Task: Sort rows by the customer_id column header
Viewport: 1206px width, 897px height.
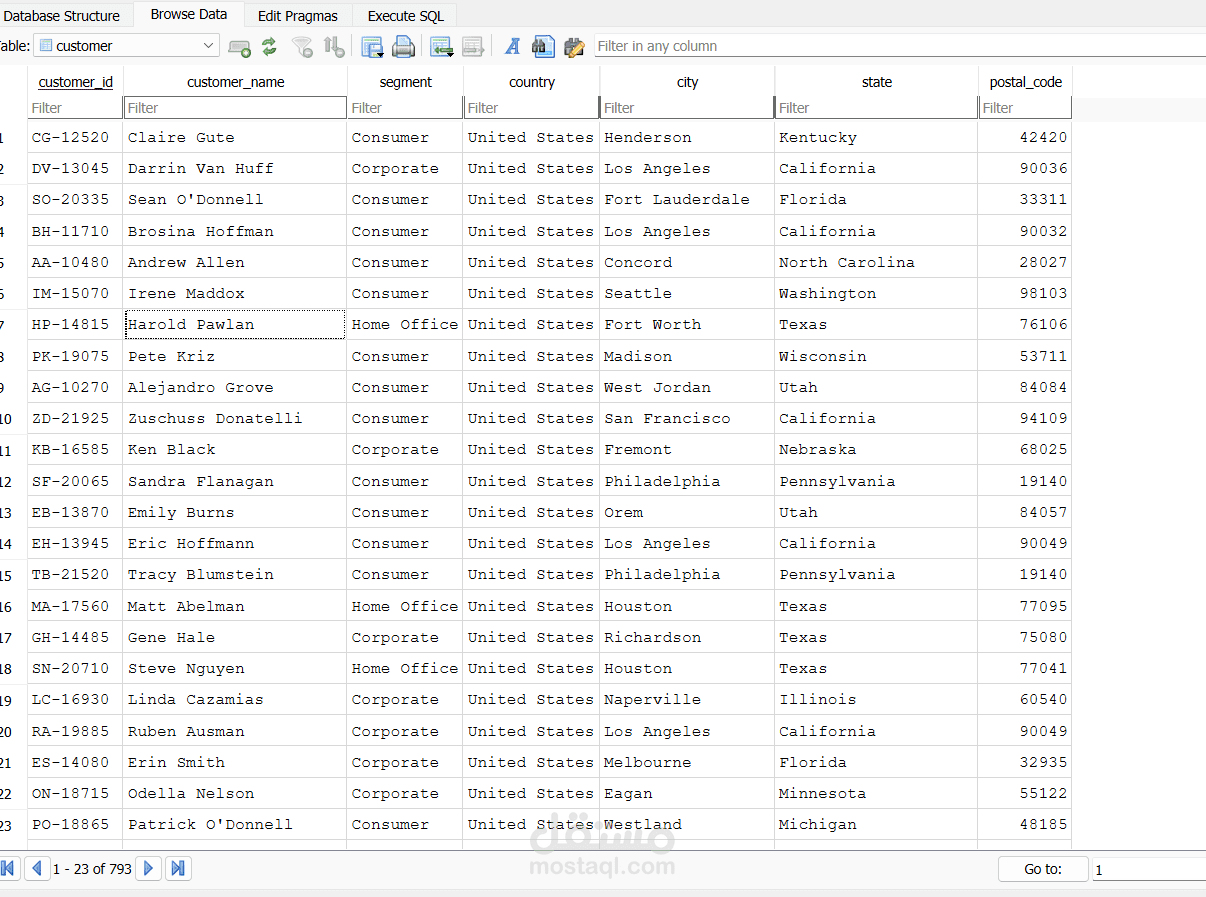Action: [x=75, y=82]
